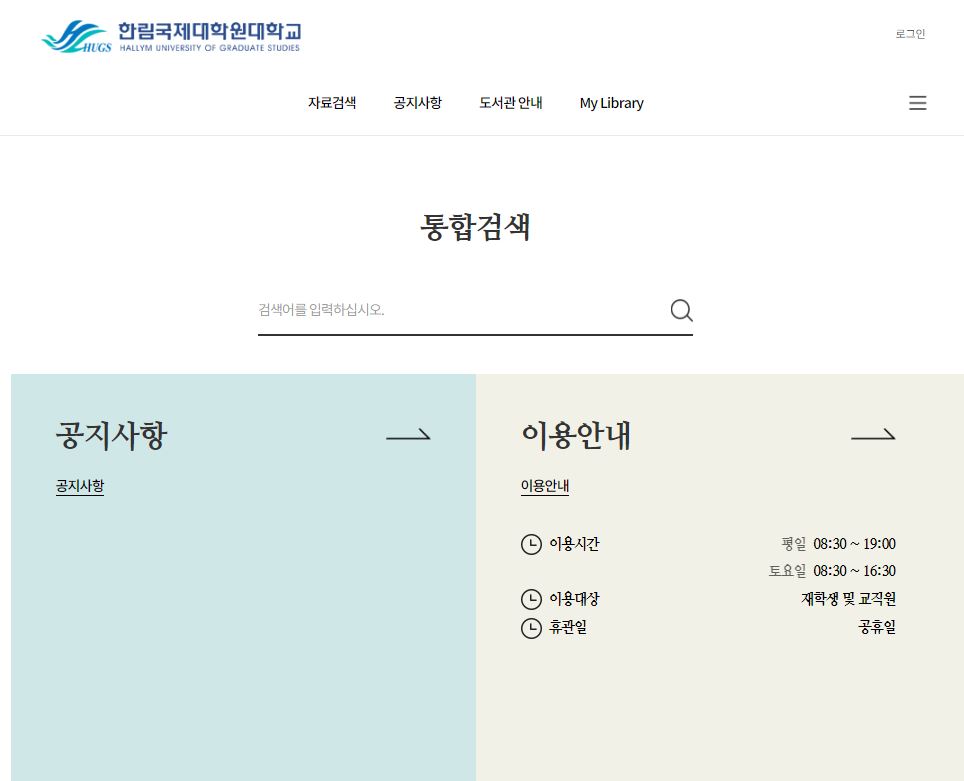
Task: Open the 자료검색 menu
Action: click(332, 103)
